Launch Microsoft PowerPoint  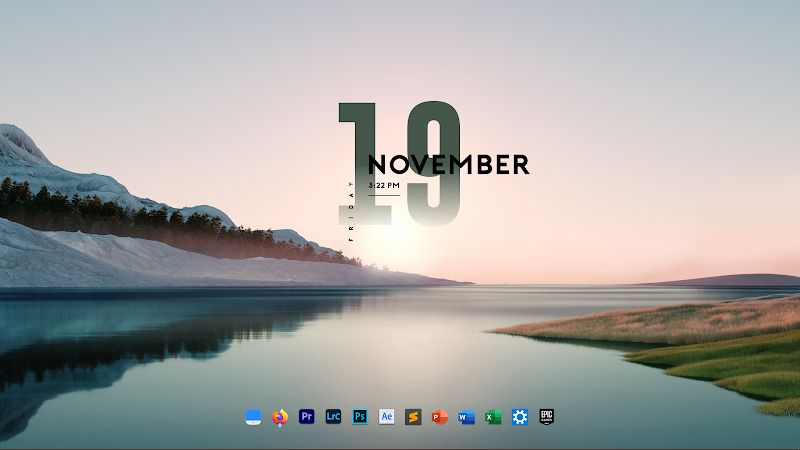[x=440, y=417]
